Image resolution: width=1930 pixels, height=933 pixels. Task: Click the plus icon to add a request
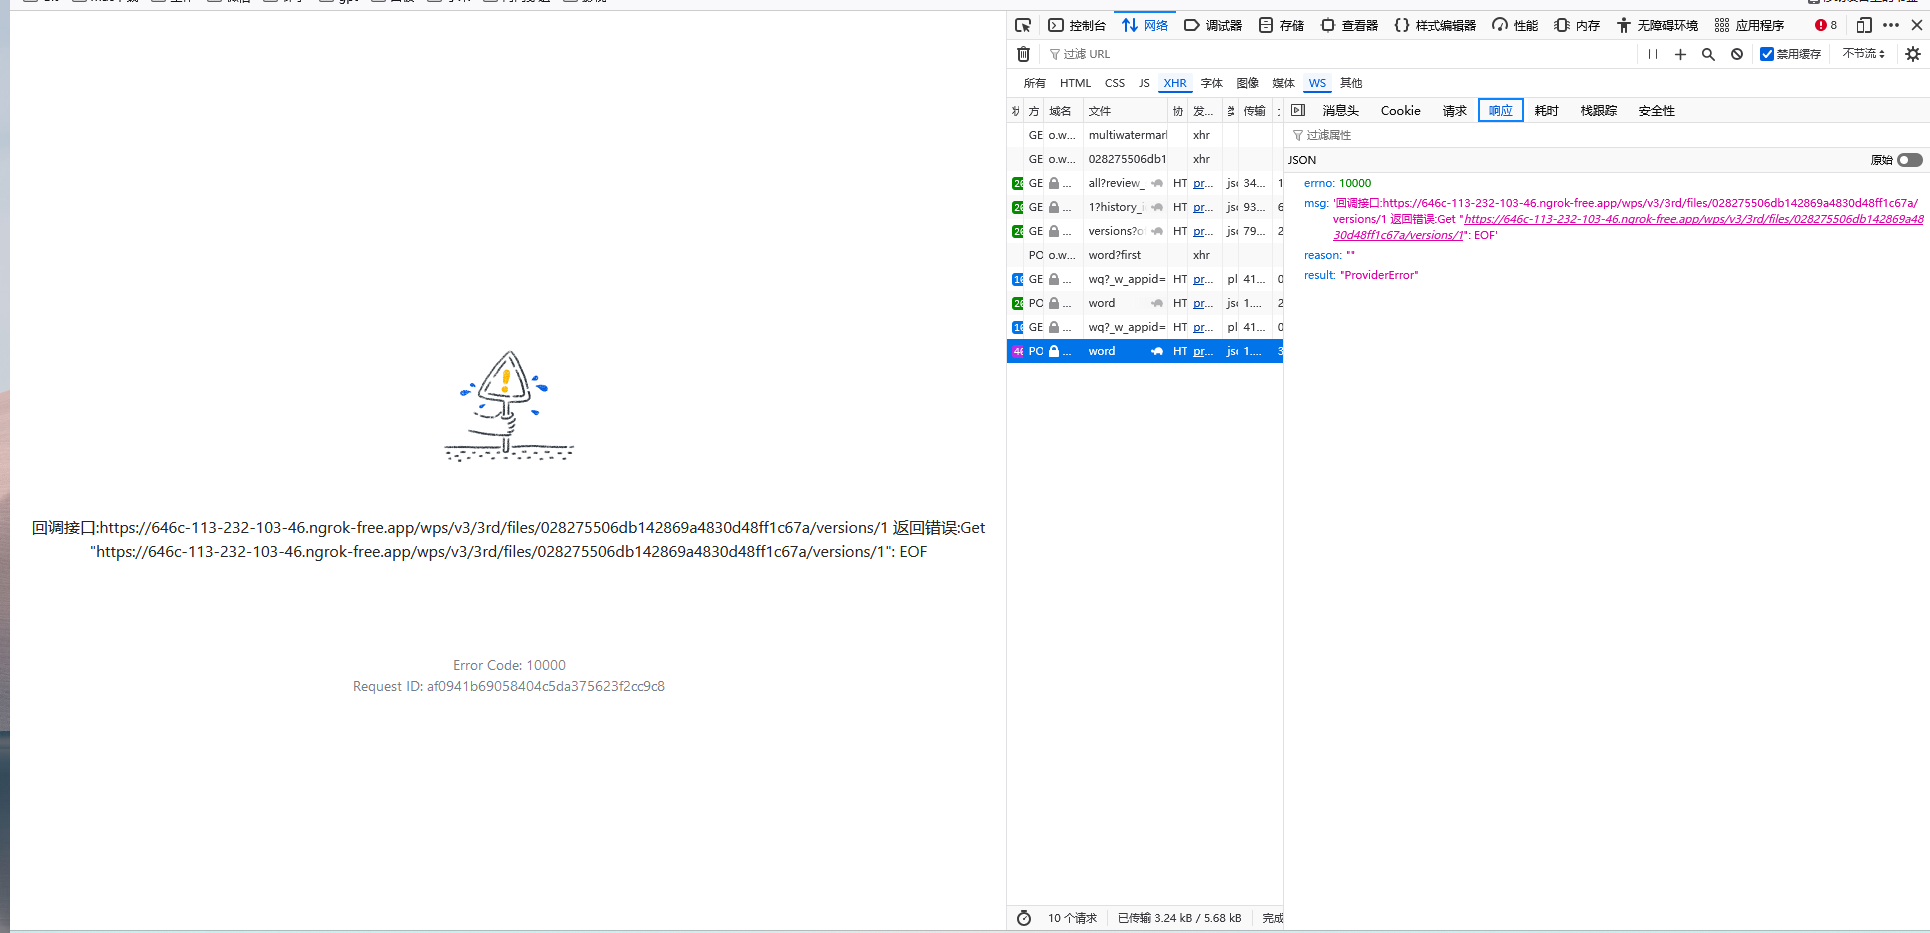[1680, 54]
